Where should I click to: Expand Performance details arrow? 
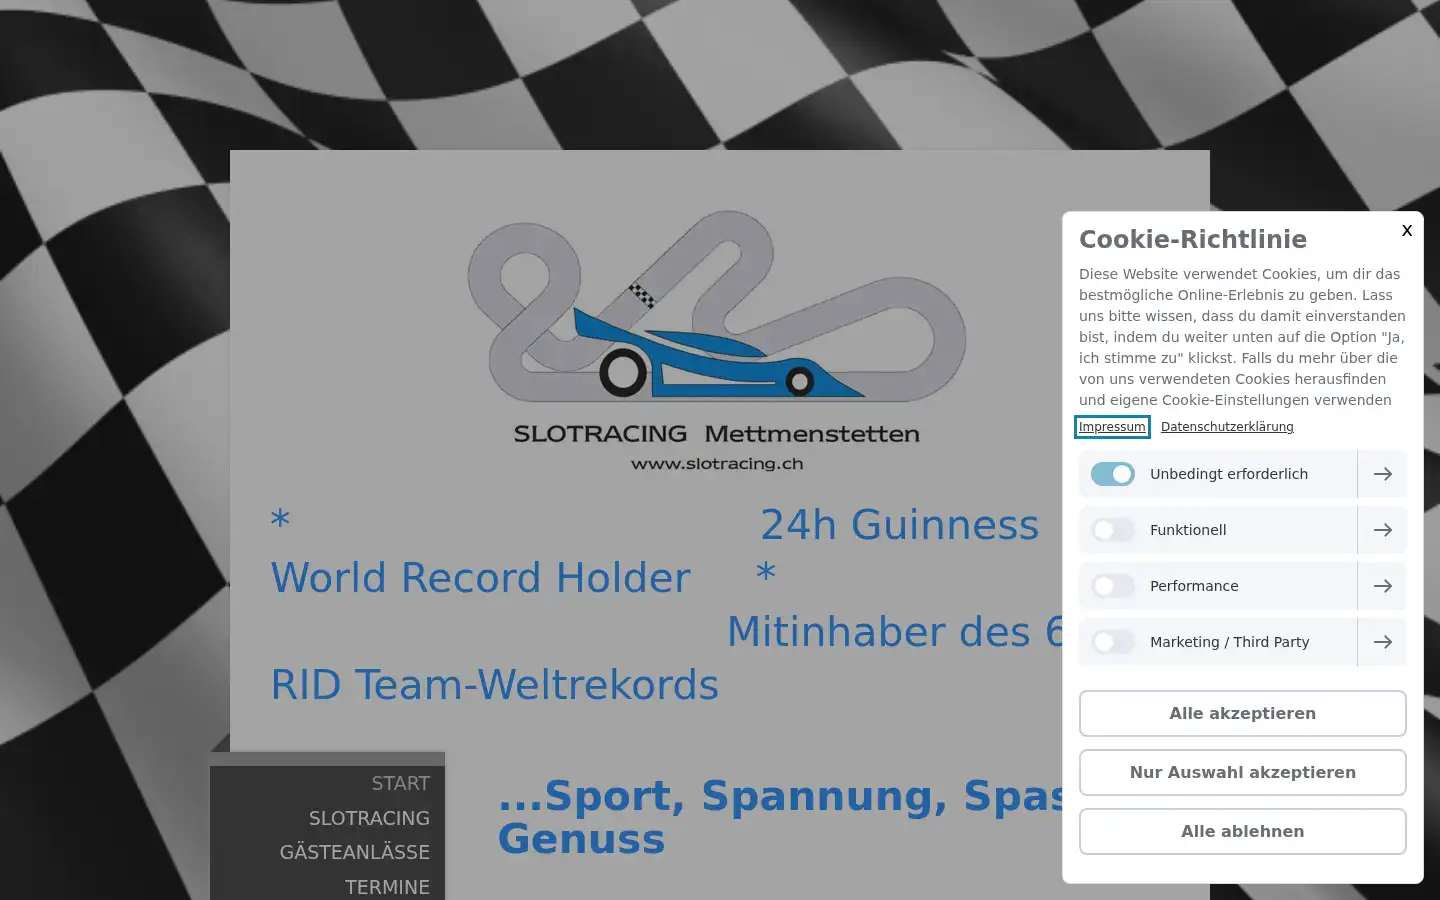[1382, 586]
